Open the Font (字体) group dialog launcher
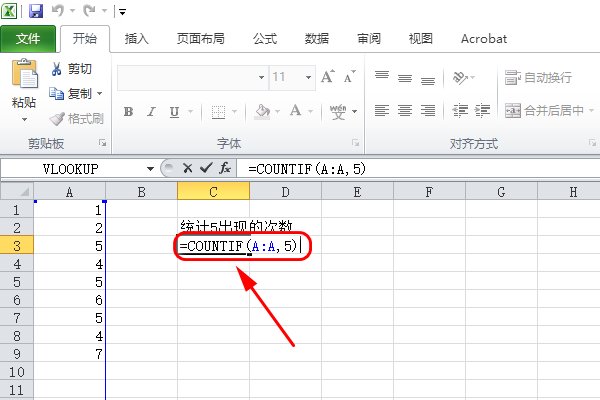 [x=355, y=143]
